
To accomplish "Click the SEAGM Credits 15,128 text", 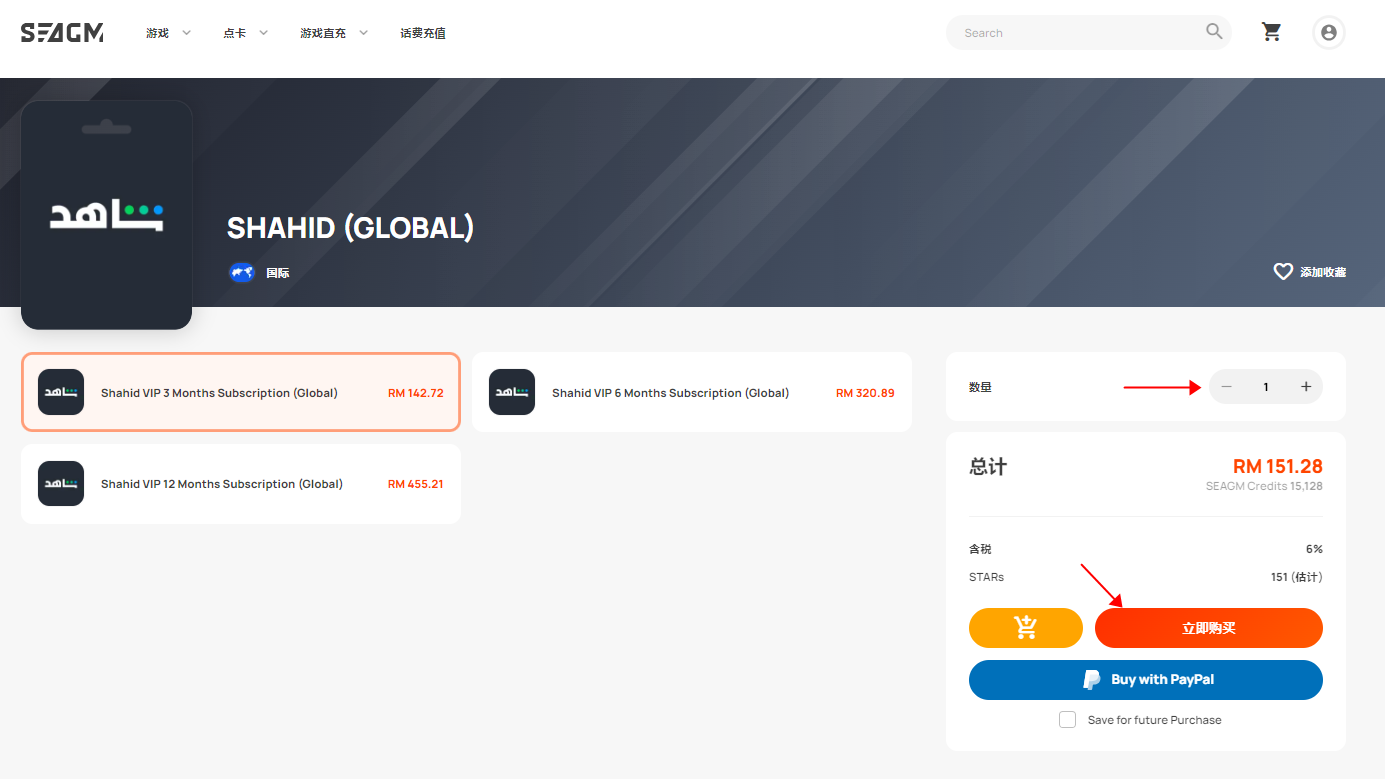I will click(x=1264, y=486).
